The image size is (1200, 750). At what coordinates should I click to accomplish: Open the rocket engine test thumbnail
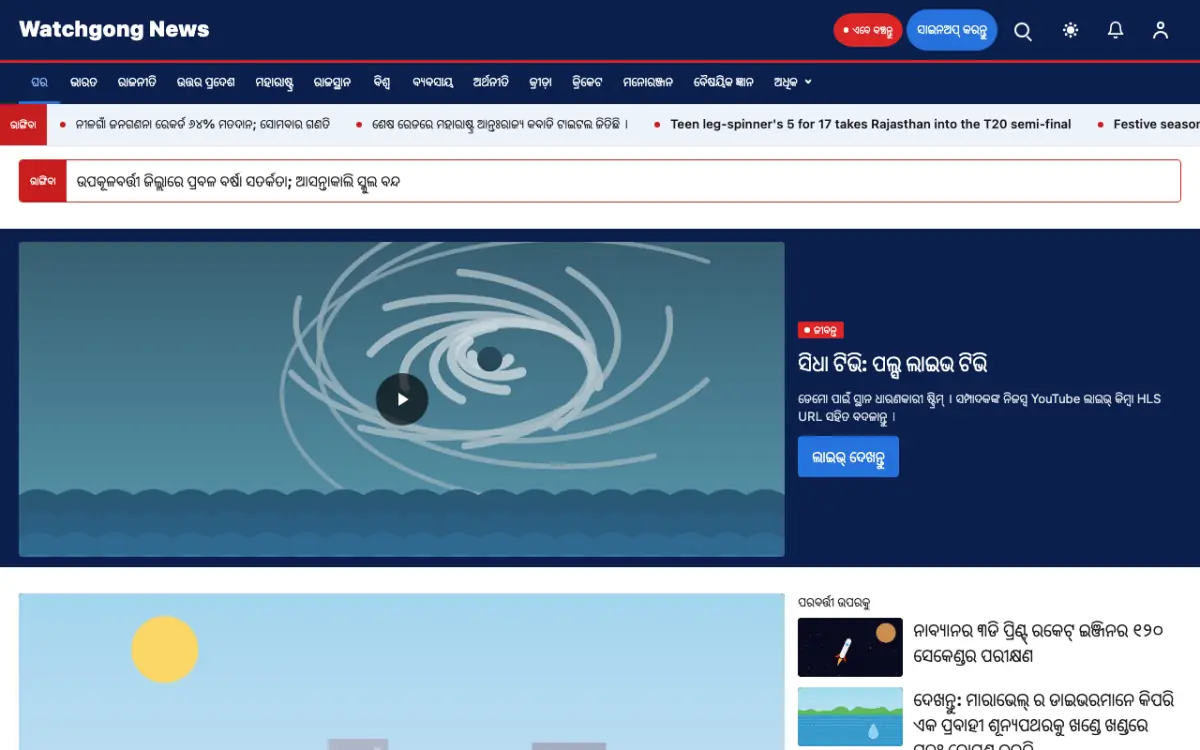tap(850, 647)
